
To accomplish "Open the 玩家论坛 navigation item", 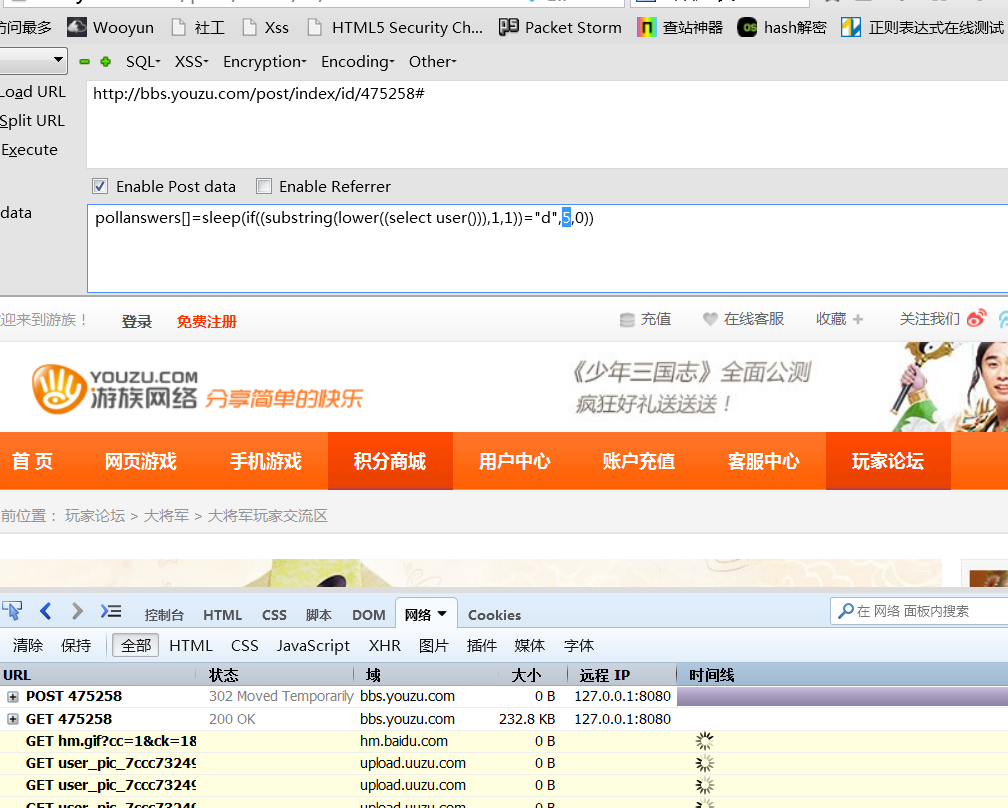I will 888,461.
